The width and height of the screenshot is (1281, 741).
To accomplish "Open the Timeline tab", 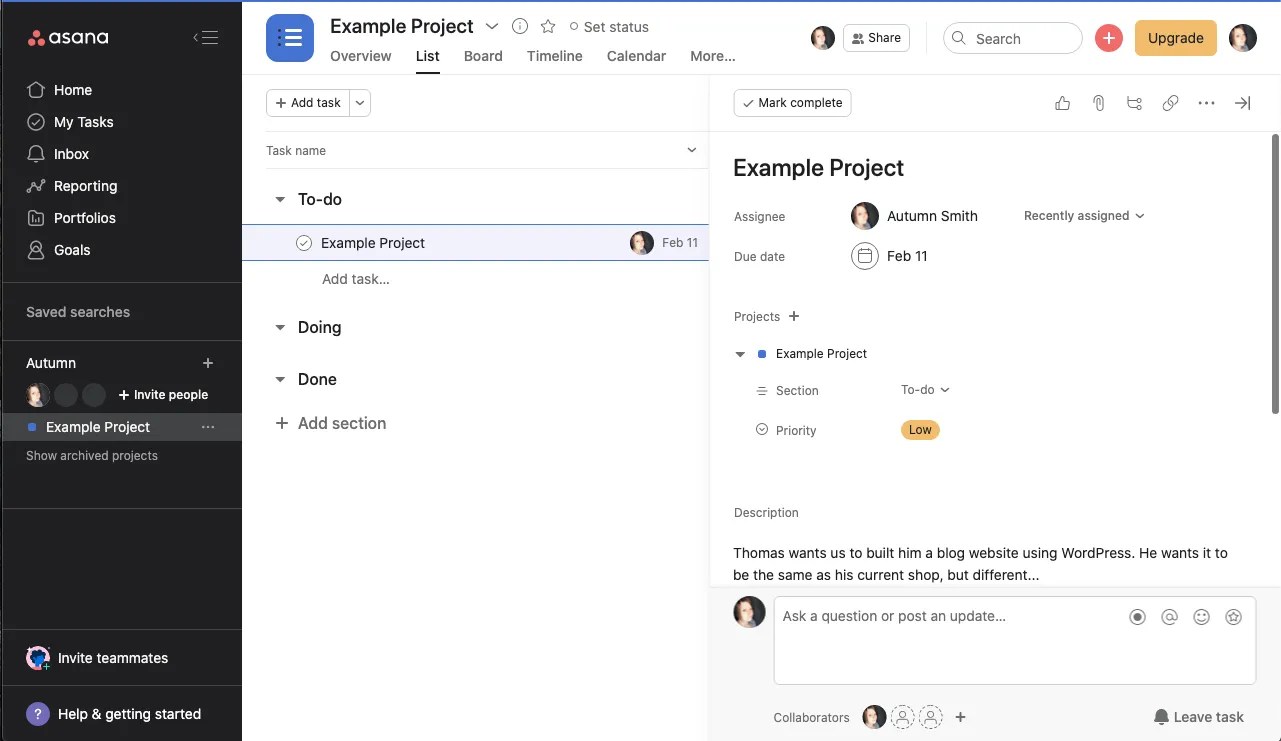I will tap(554, 56).
